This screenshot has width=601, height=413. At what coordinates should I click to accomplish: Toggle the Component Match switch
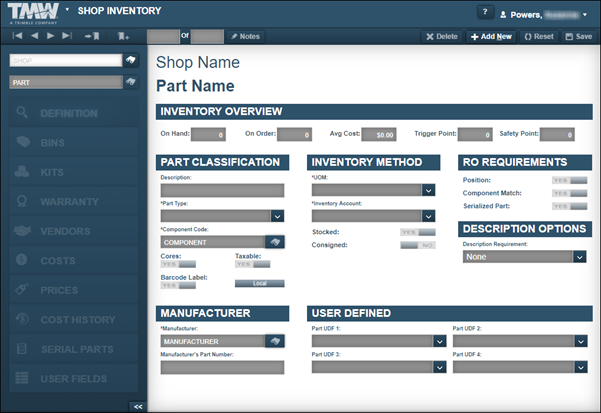pos(569,193)
